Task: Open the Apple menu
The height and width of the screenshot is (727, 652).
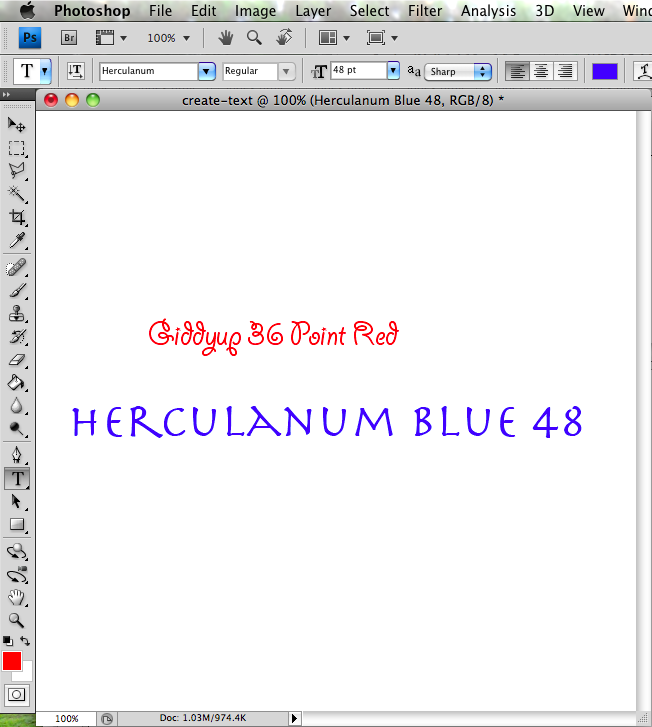Action: point(27,10)
